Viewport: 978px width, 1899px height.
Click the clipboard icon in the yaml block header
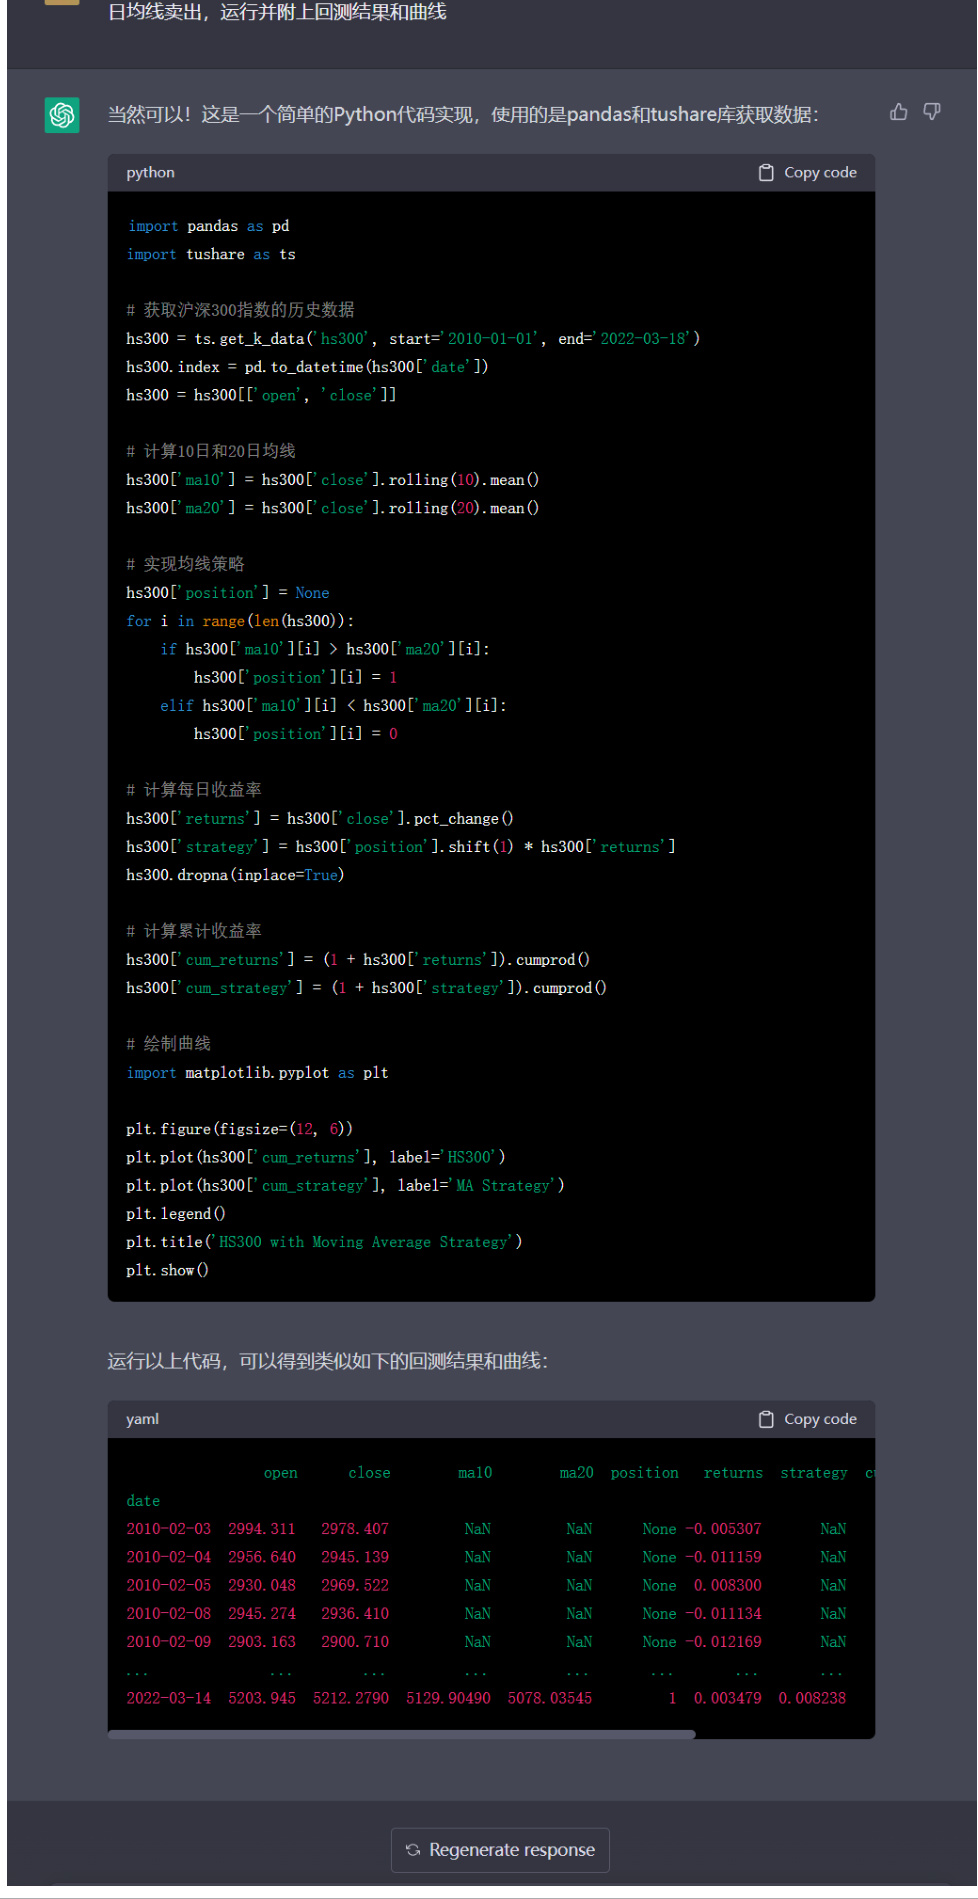(x=766, y=1419)
